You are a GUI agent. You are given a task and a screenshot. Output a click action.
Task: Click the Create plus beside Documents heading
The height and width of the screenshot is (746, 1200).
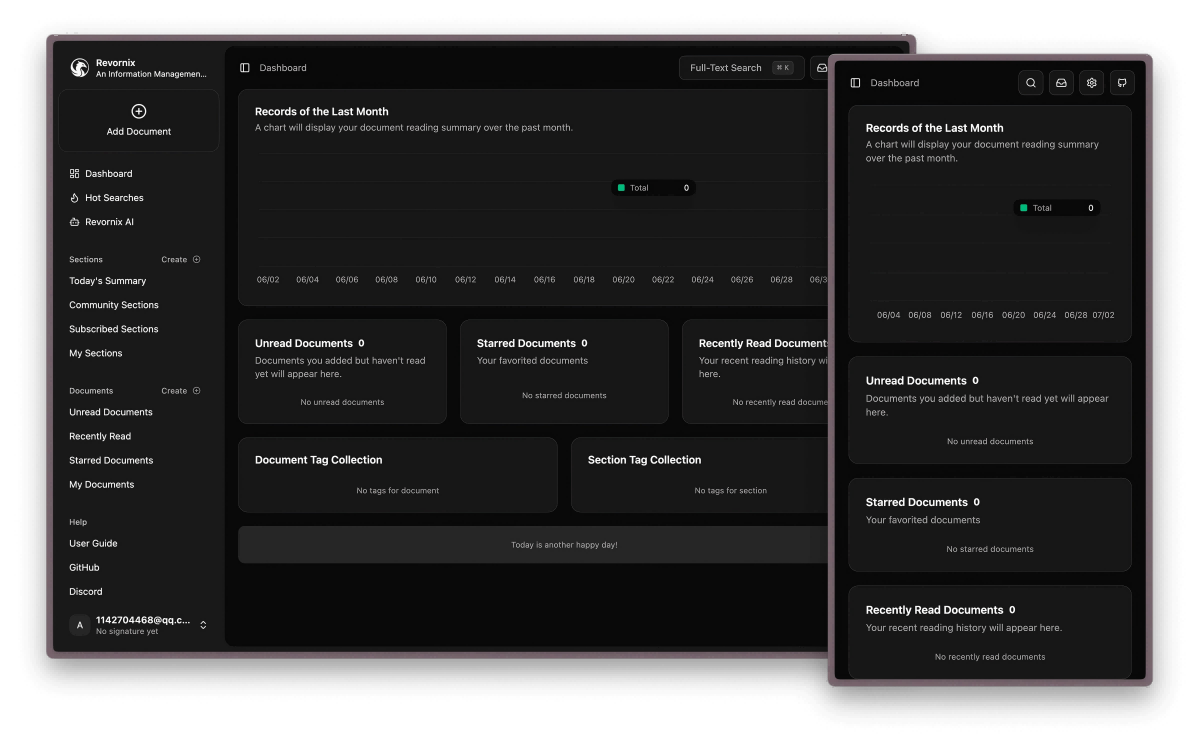(196, 391)
